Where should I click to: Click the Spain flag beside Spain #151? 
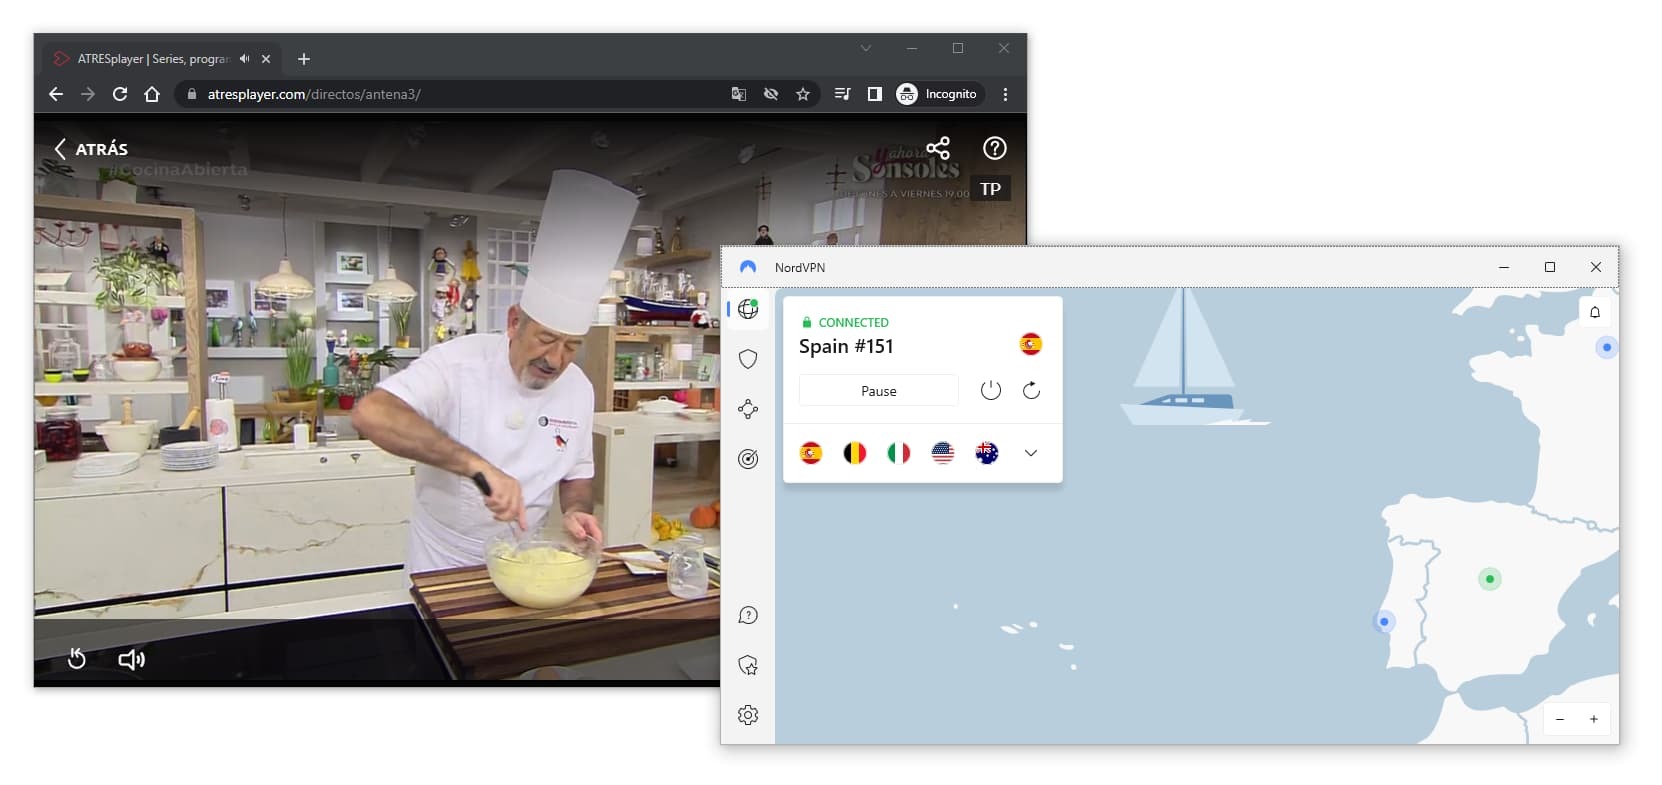(1031, 344)
